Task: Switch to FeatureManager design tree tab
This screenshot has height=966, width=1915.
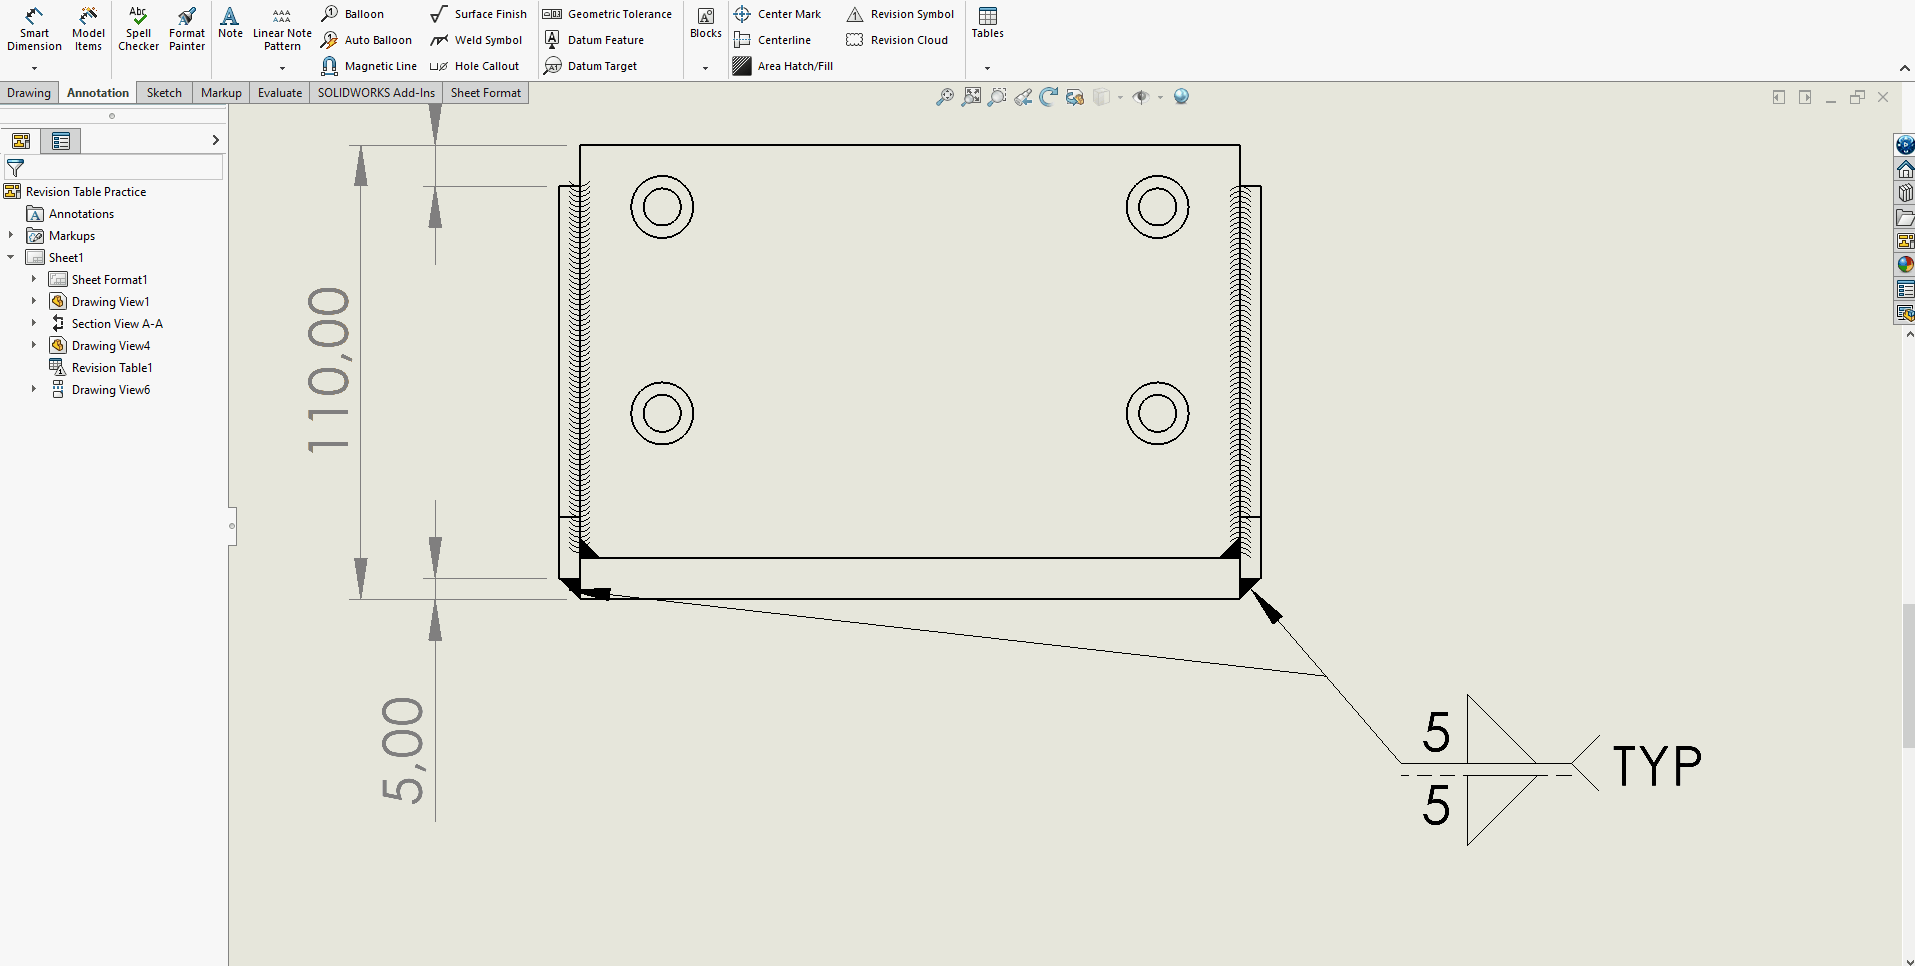Action: point(21,141)
